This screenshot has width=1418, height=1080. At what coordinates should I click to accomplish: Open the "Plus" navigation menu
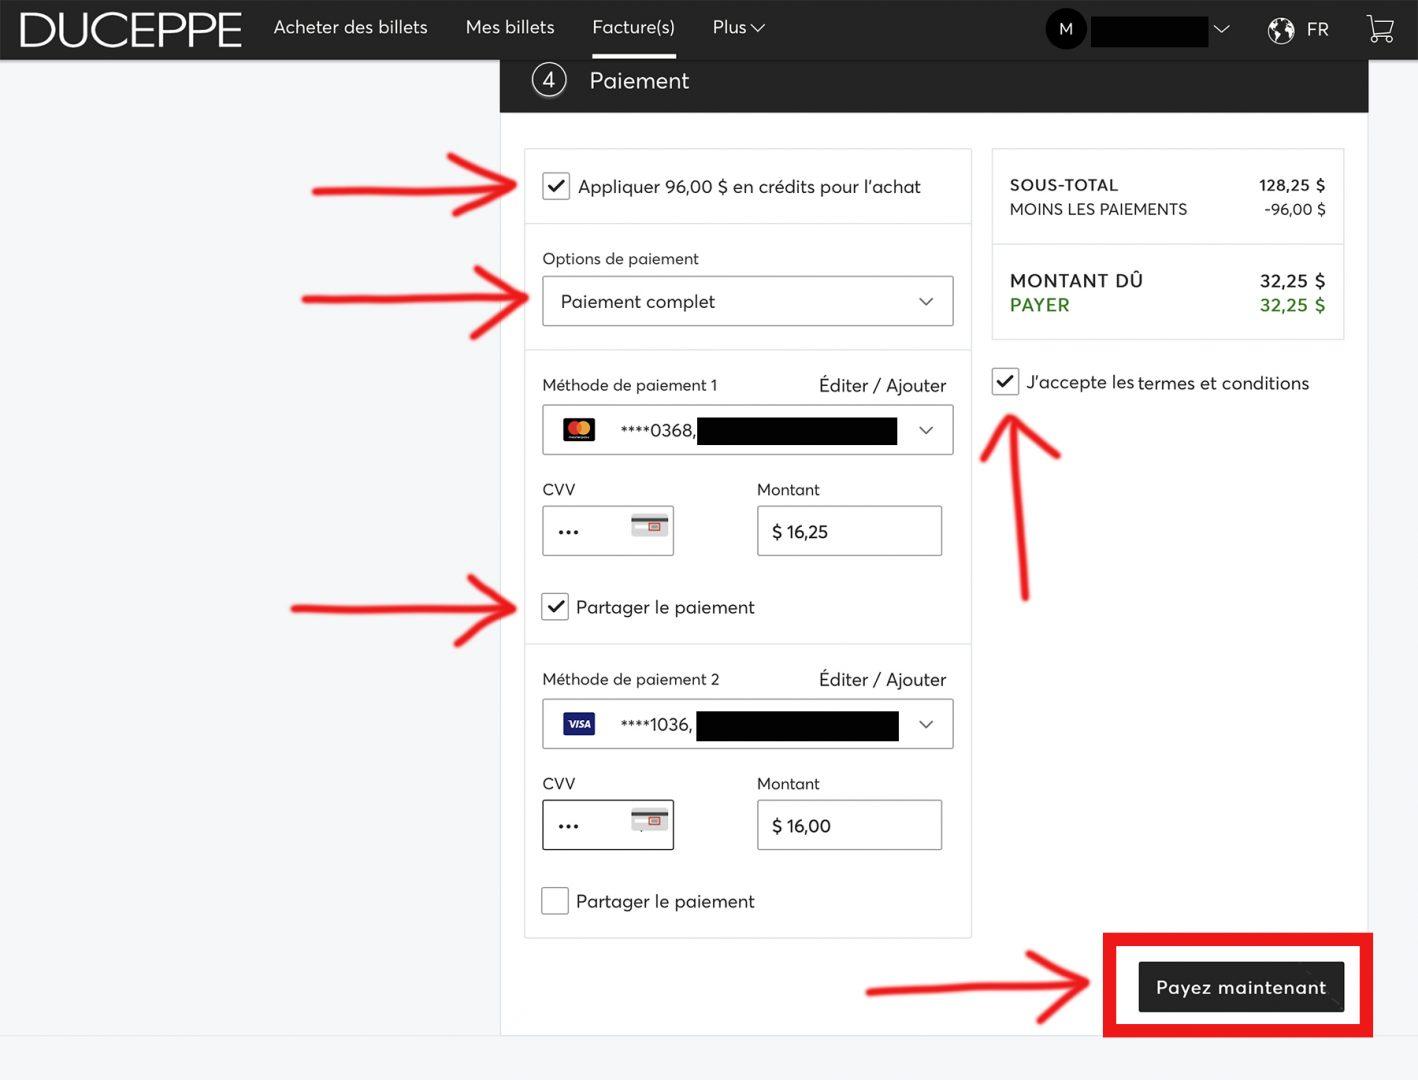pyautogui.click(x=738, y=28)
